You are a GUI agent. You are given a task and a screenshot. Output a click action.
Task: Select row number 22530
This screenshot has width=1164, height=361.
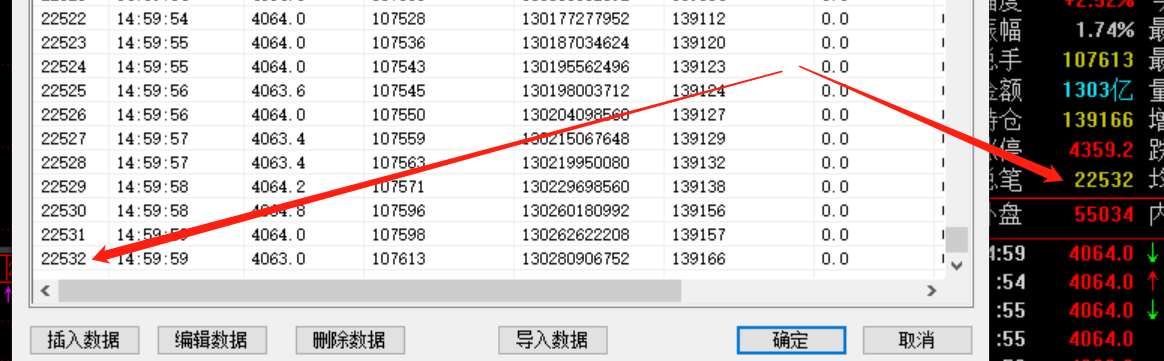[x=64, y=210]
